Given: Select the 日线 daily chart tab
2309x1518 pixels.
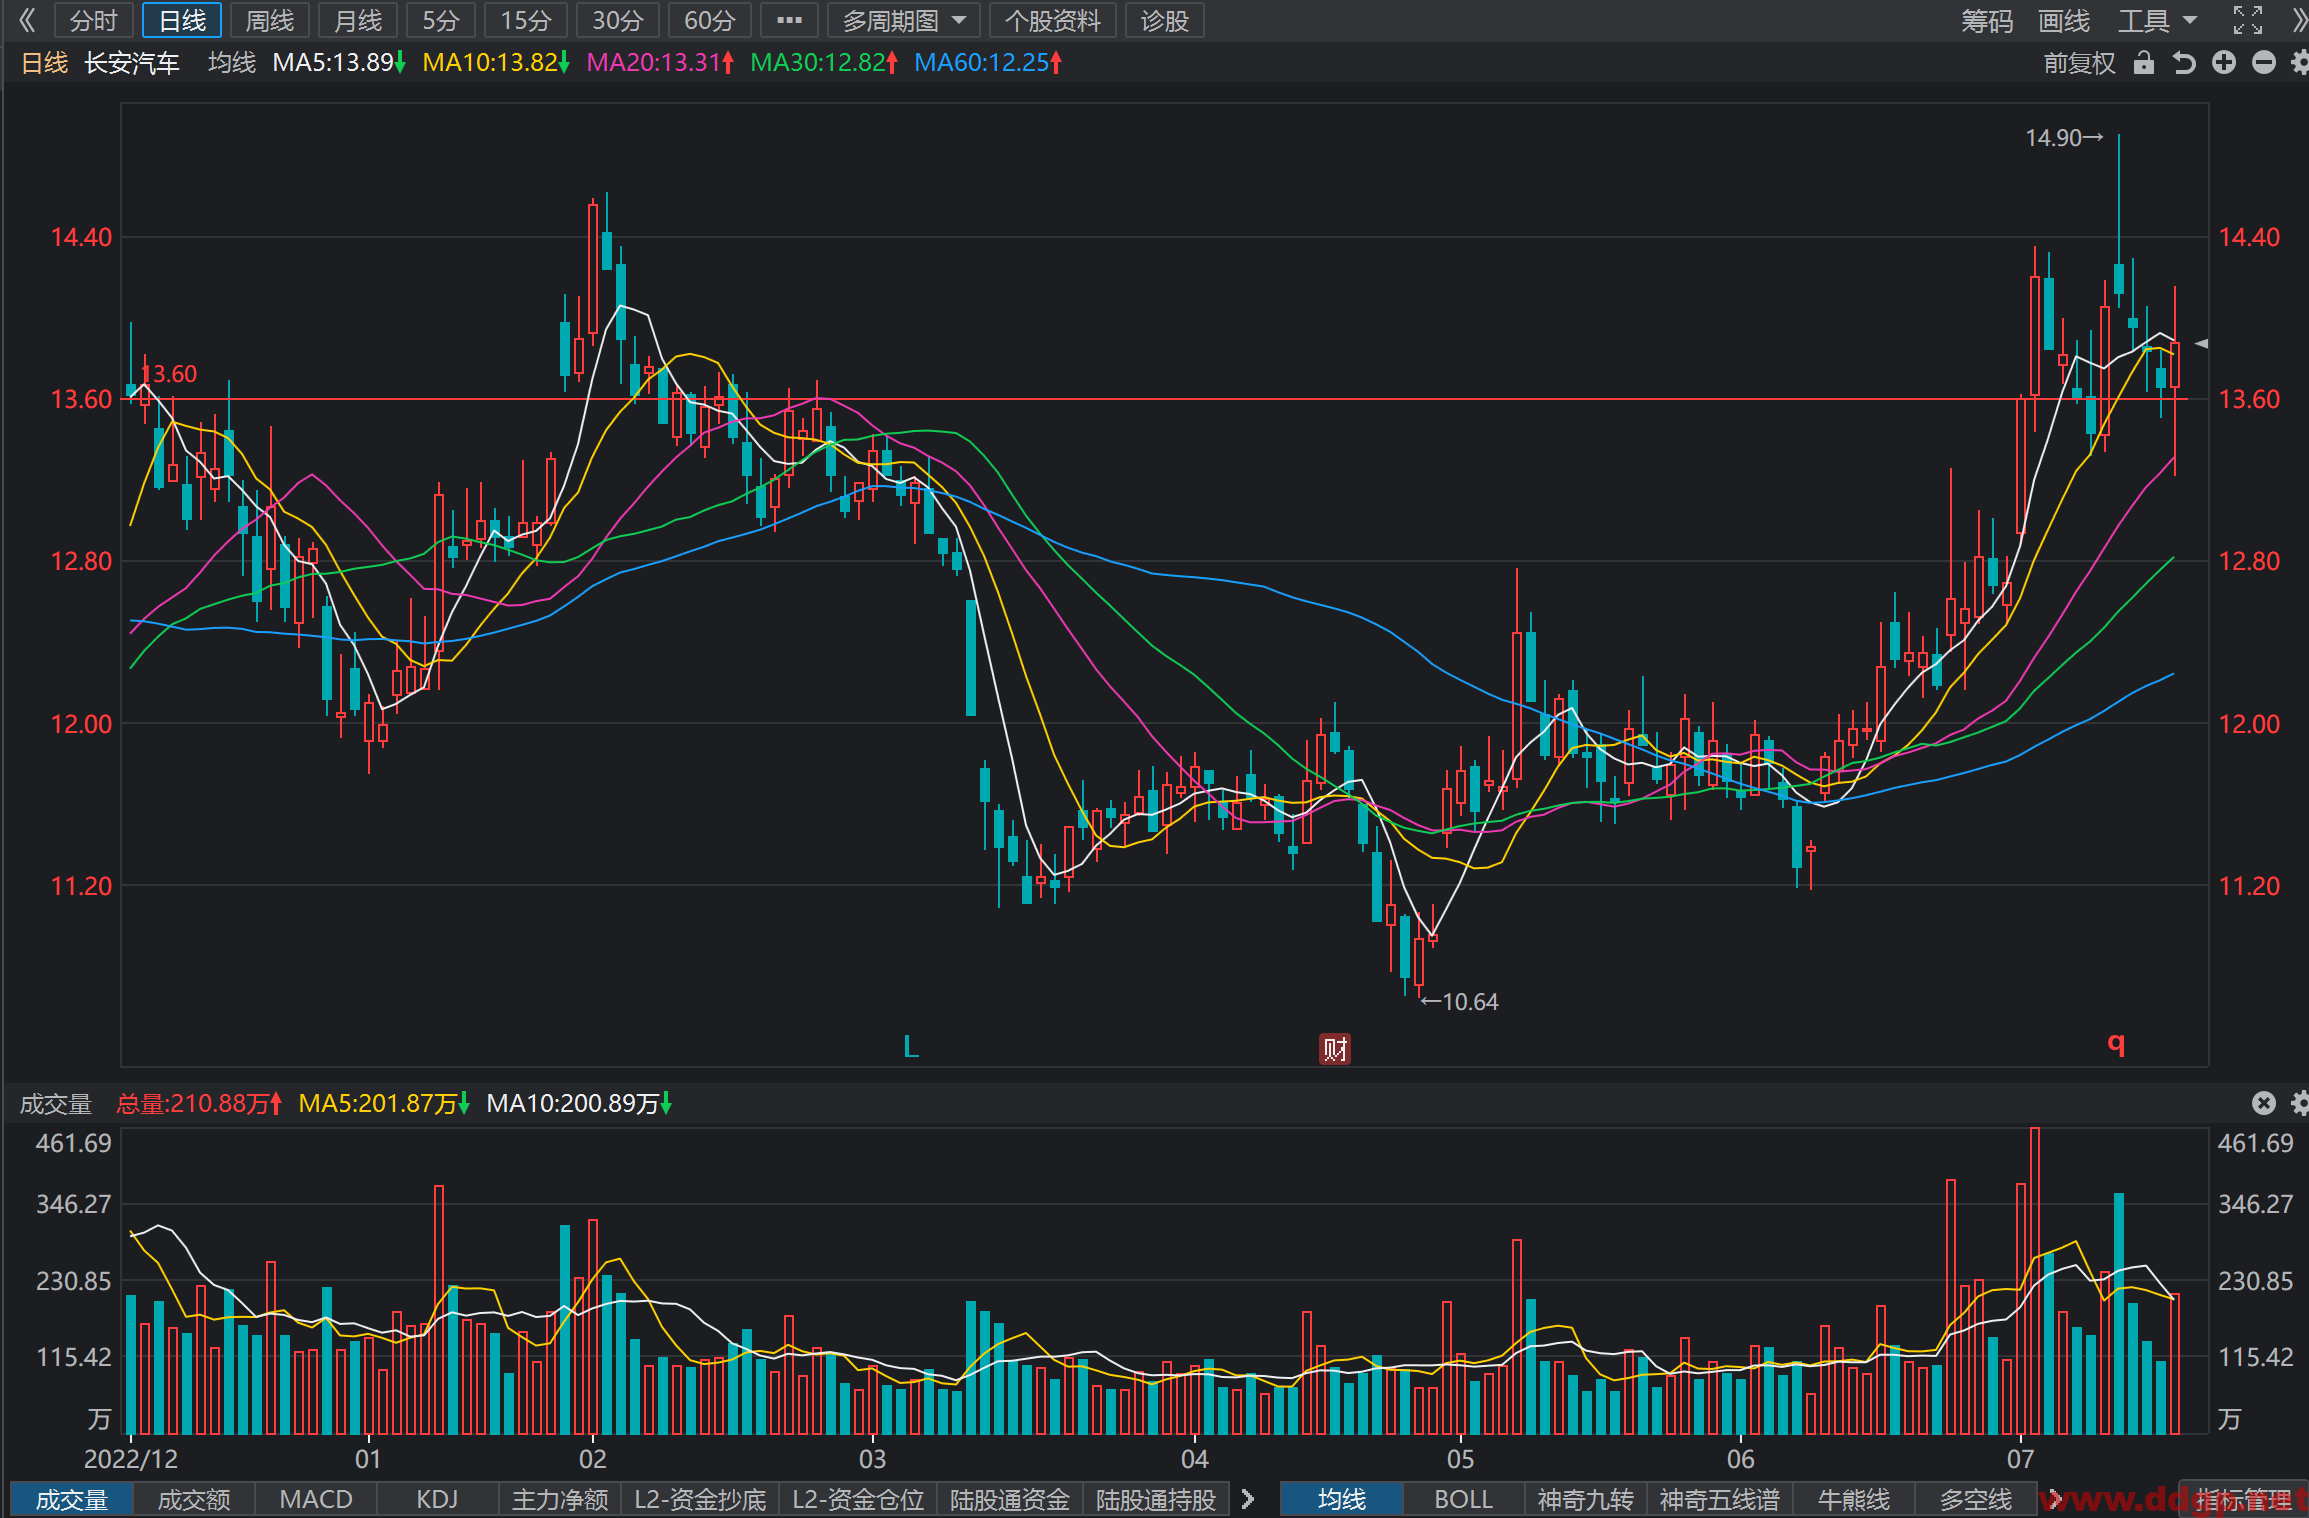Looking at the screenshot, I should tap(182, 20).
